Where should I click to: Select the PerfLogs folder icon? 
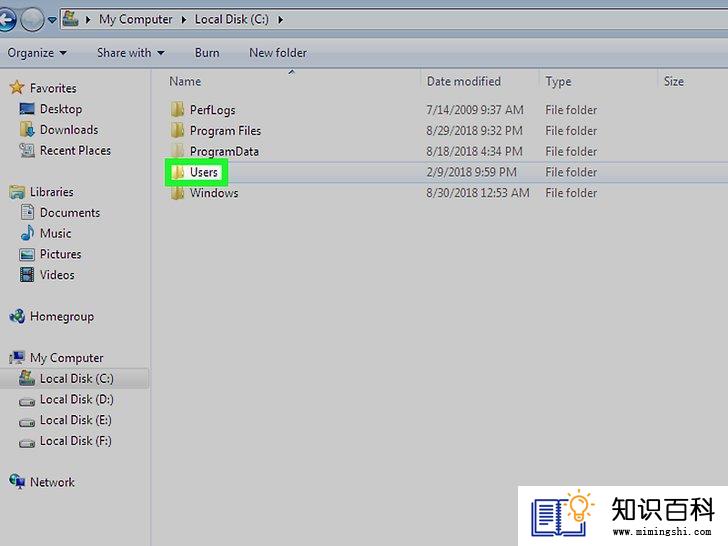pyautogui.click(x=177, y=110)
